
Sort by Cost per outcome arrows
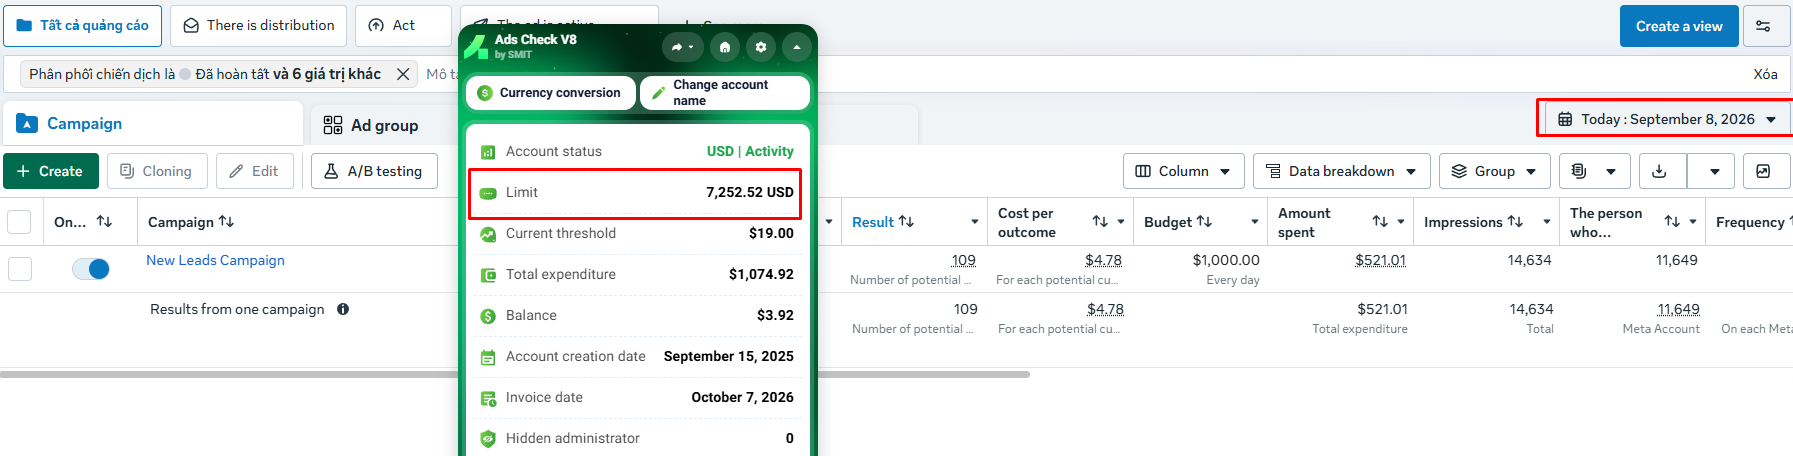1100,221
